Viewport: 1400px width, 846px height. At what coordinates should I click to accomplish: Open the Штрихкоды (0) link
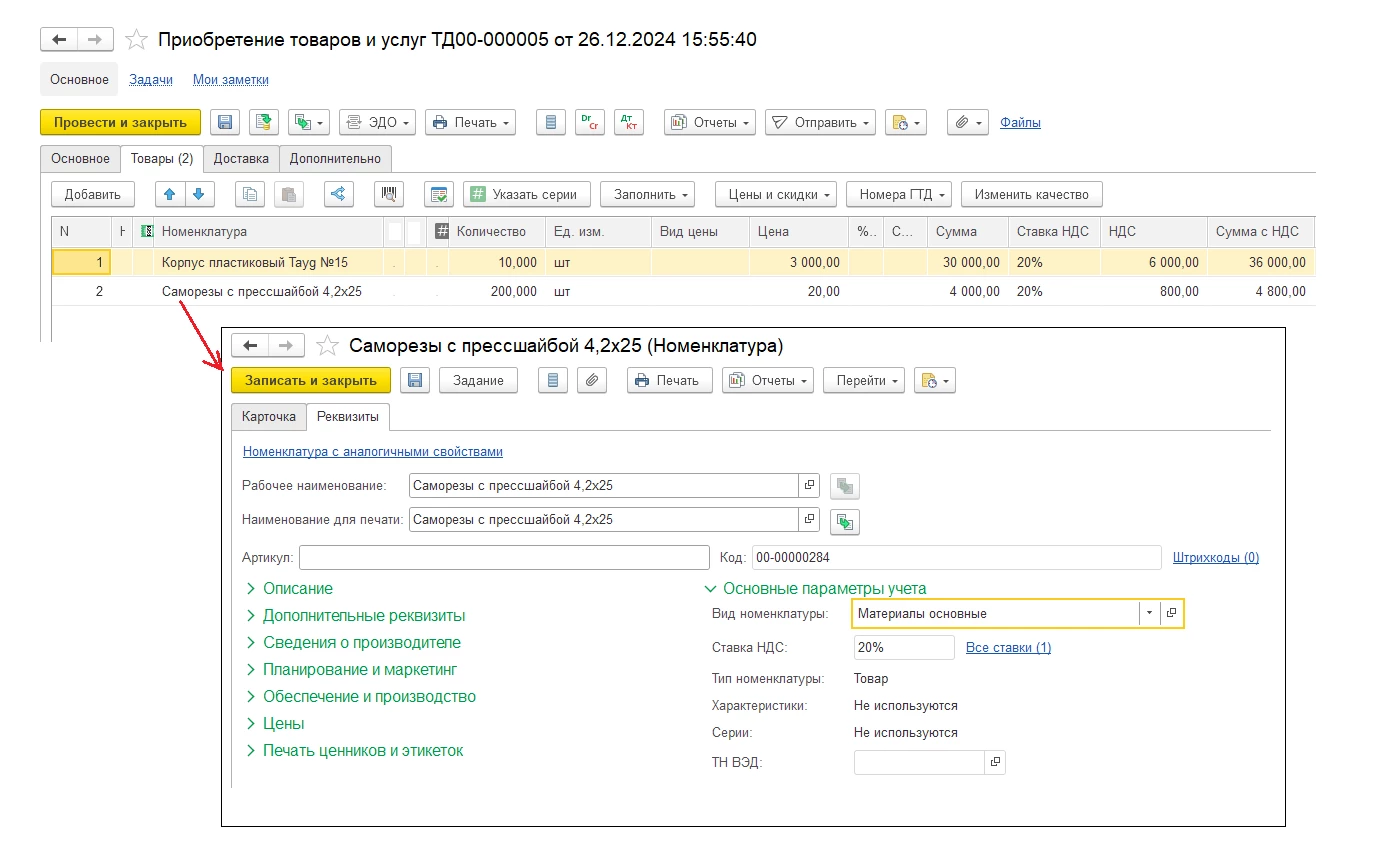click(x=1215, y=557)
